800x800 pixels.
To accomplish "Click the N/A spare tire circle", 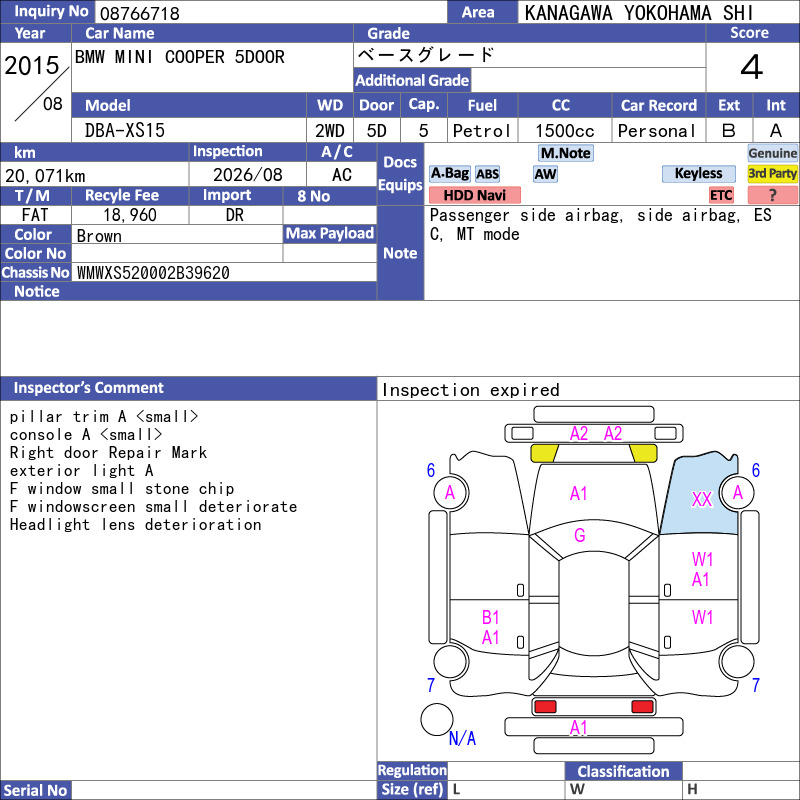I will tap(437, 719).
